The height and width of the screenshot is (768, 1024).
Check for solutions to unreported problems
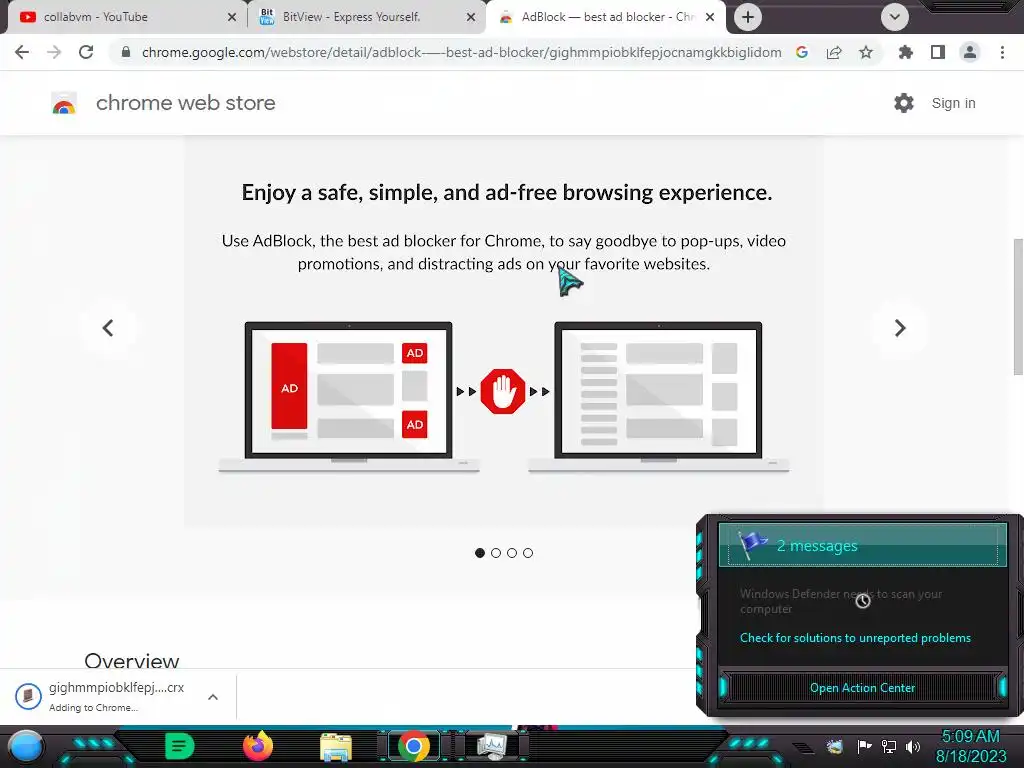coord(855,638)
